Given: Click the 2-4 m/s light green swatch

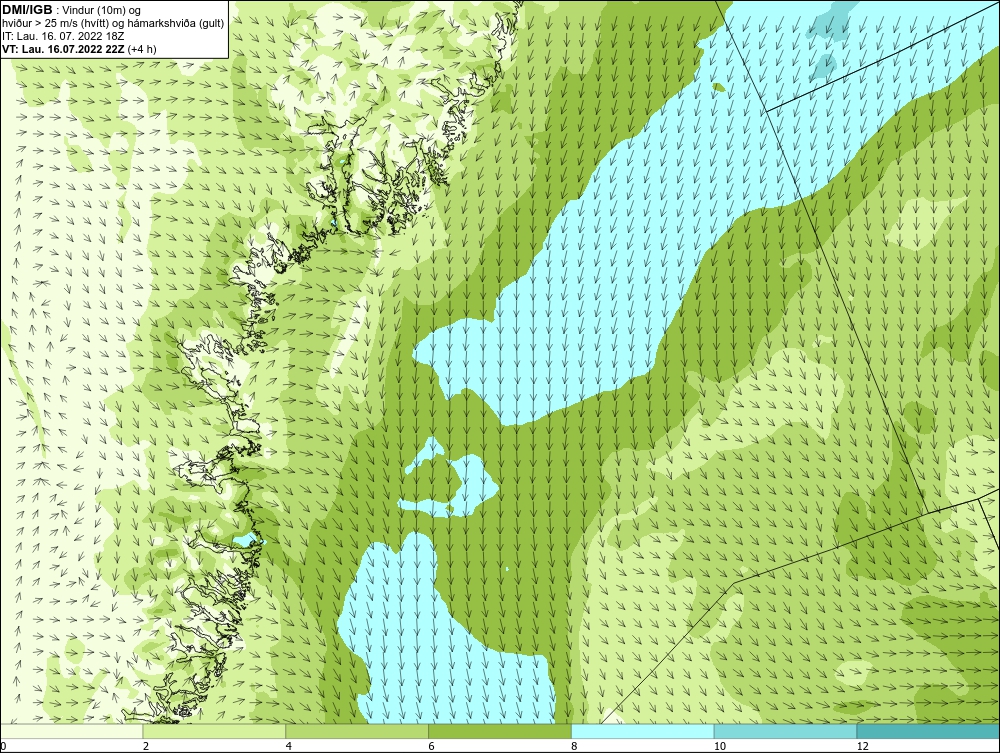Looking at the screenshot, I should click(214, 731).
